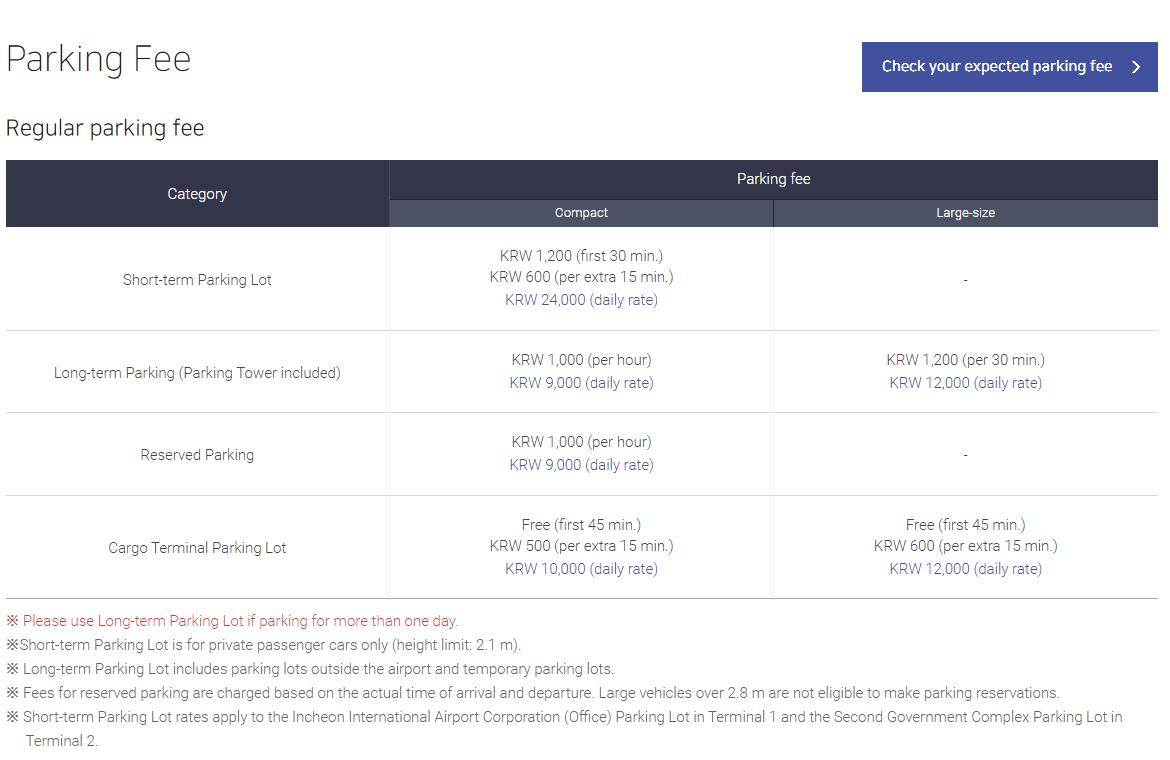Click the KRW 24,000 daily rate text
This screenshot has width=1170, height=760.
coord(581,300)
